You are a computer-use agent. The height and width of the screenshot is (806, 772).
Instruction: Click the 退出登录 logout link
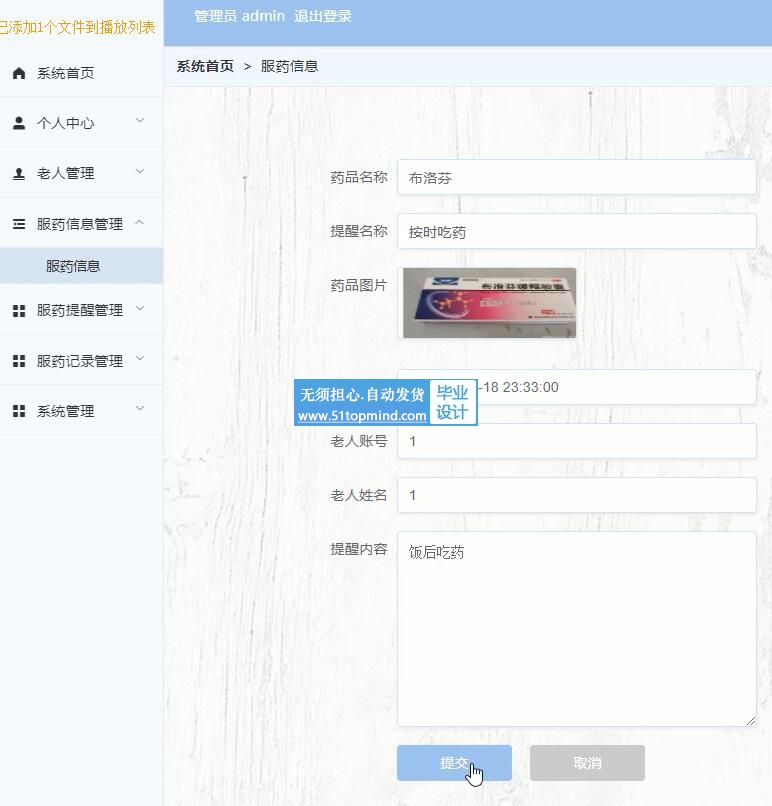click(x=322, y=16)
